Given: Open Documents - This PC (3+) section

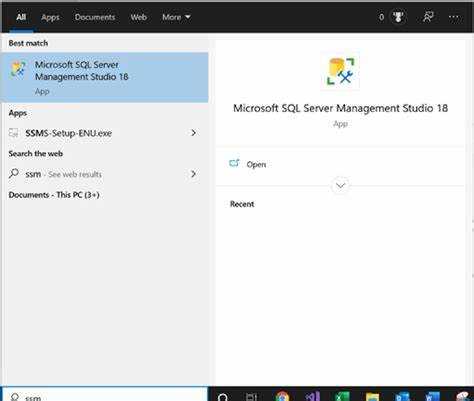Looking at the screenshot, I should pyautogui.click(x=54, y=195).
